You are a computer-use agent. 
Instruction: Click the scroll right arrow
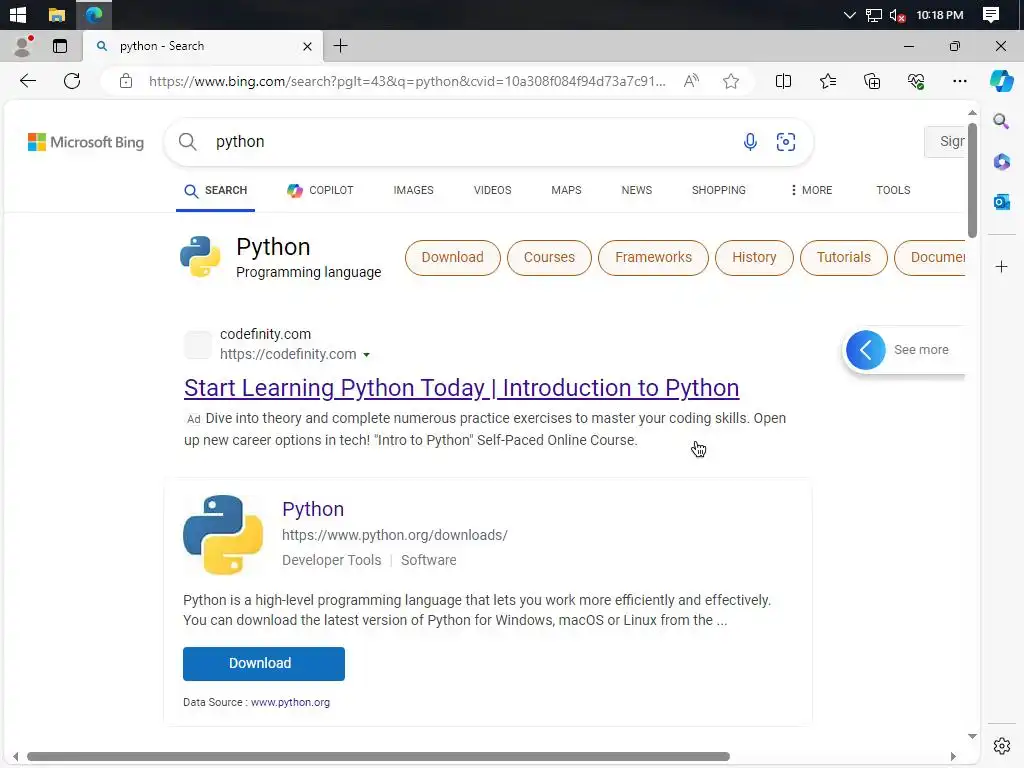[x=953, y=756]
